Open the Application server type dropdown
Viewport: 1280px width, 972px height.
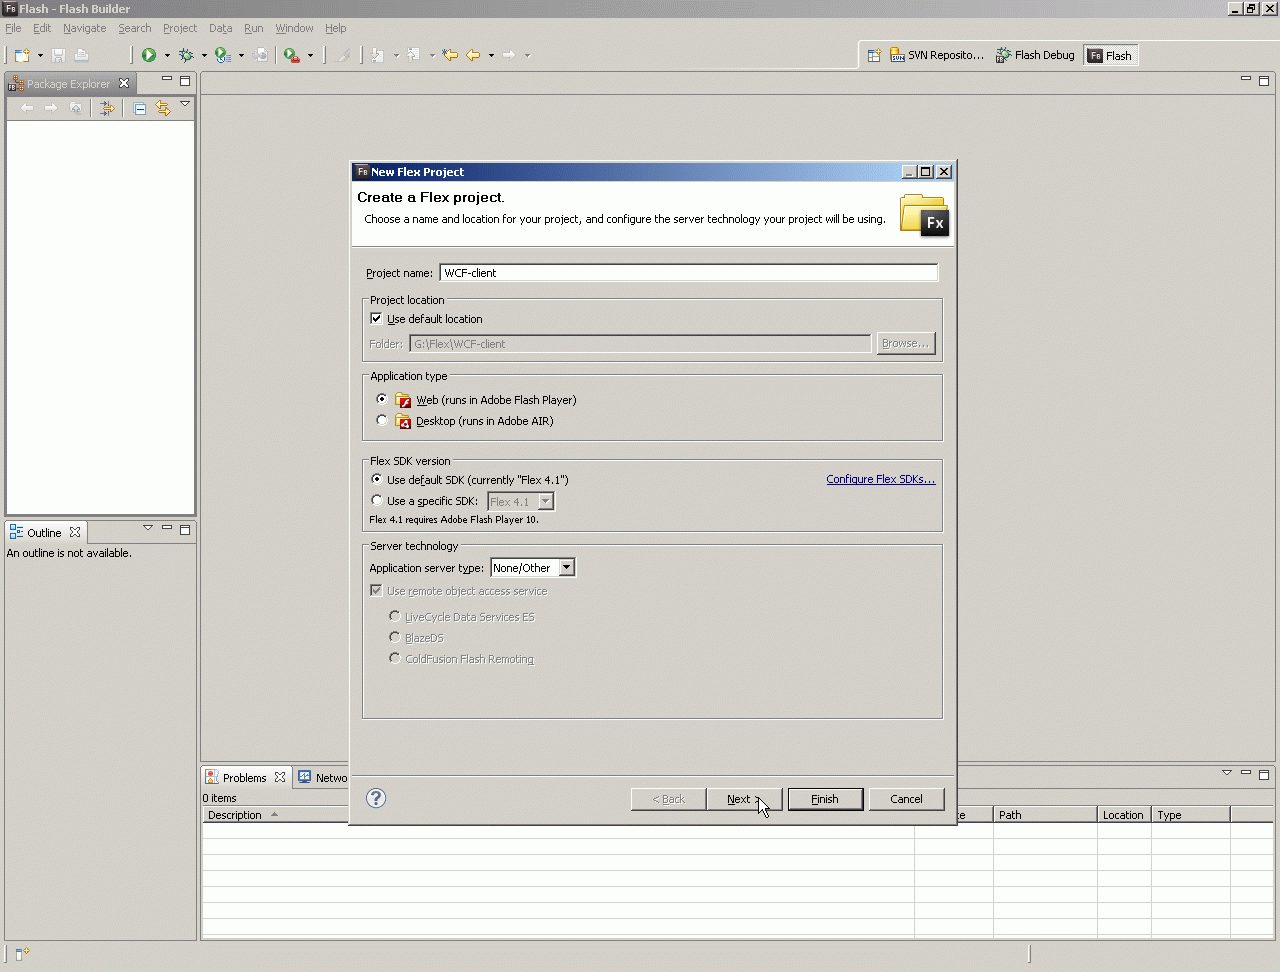[x=566, y=567]
